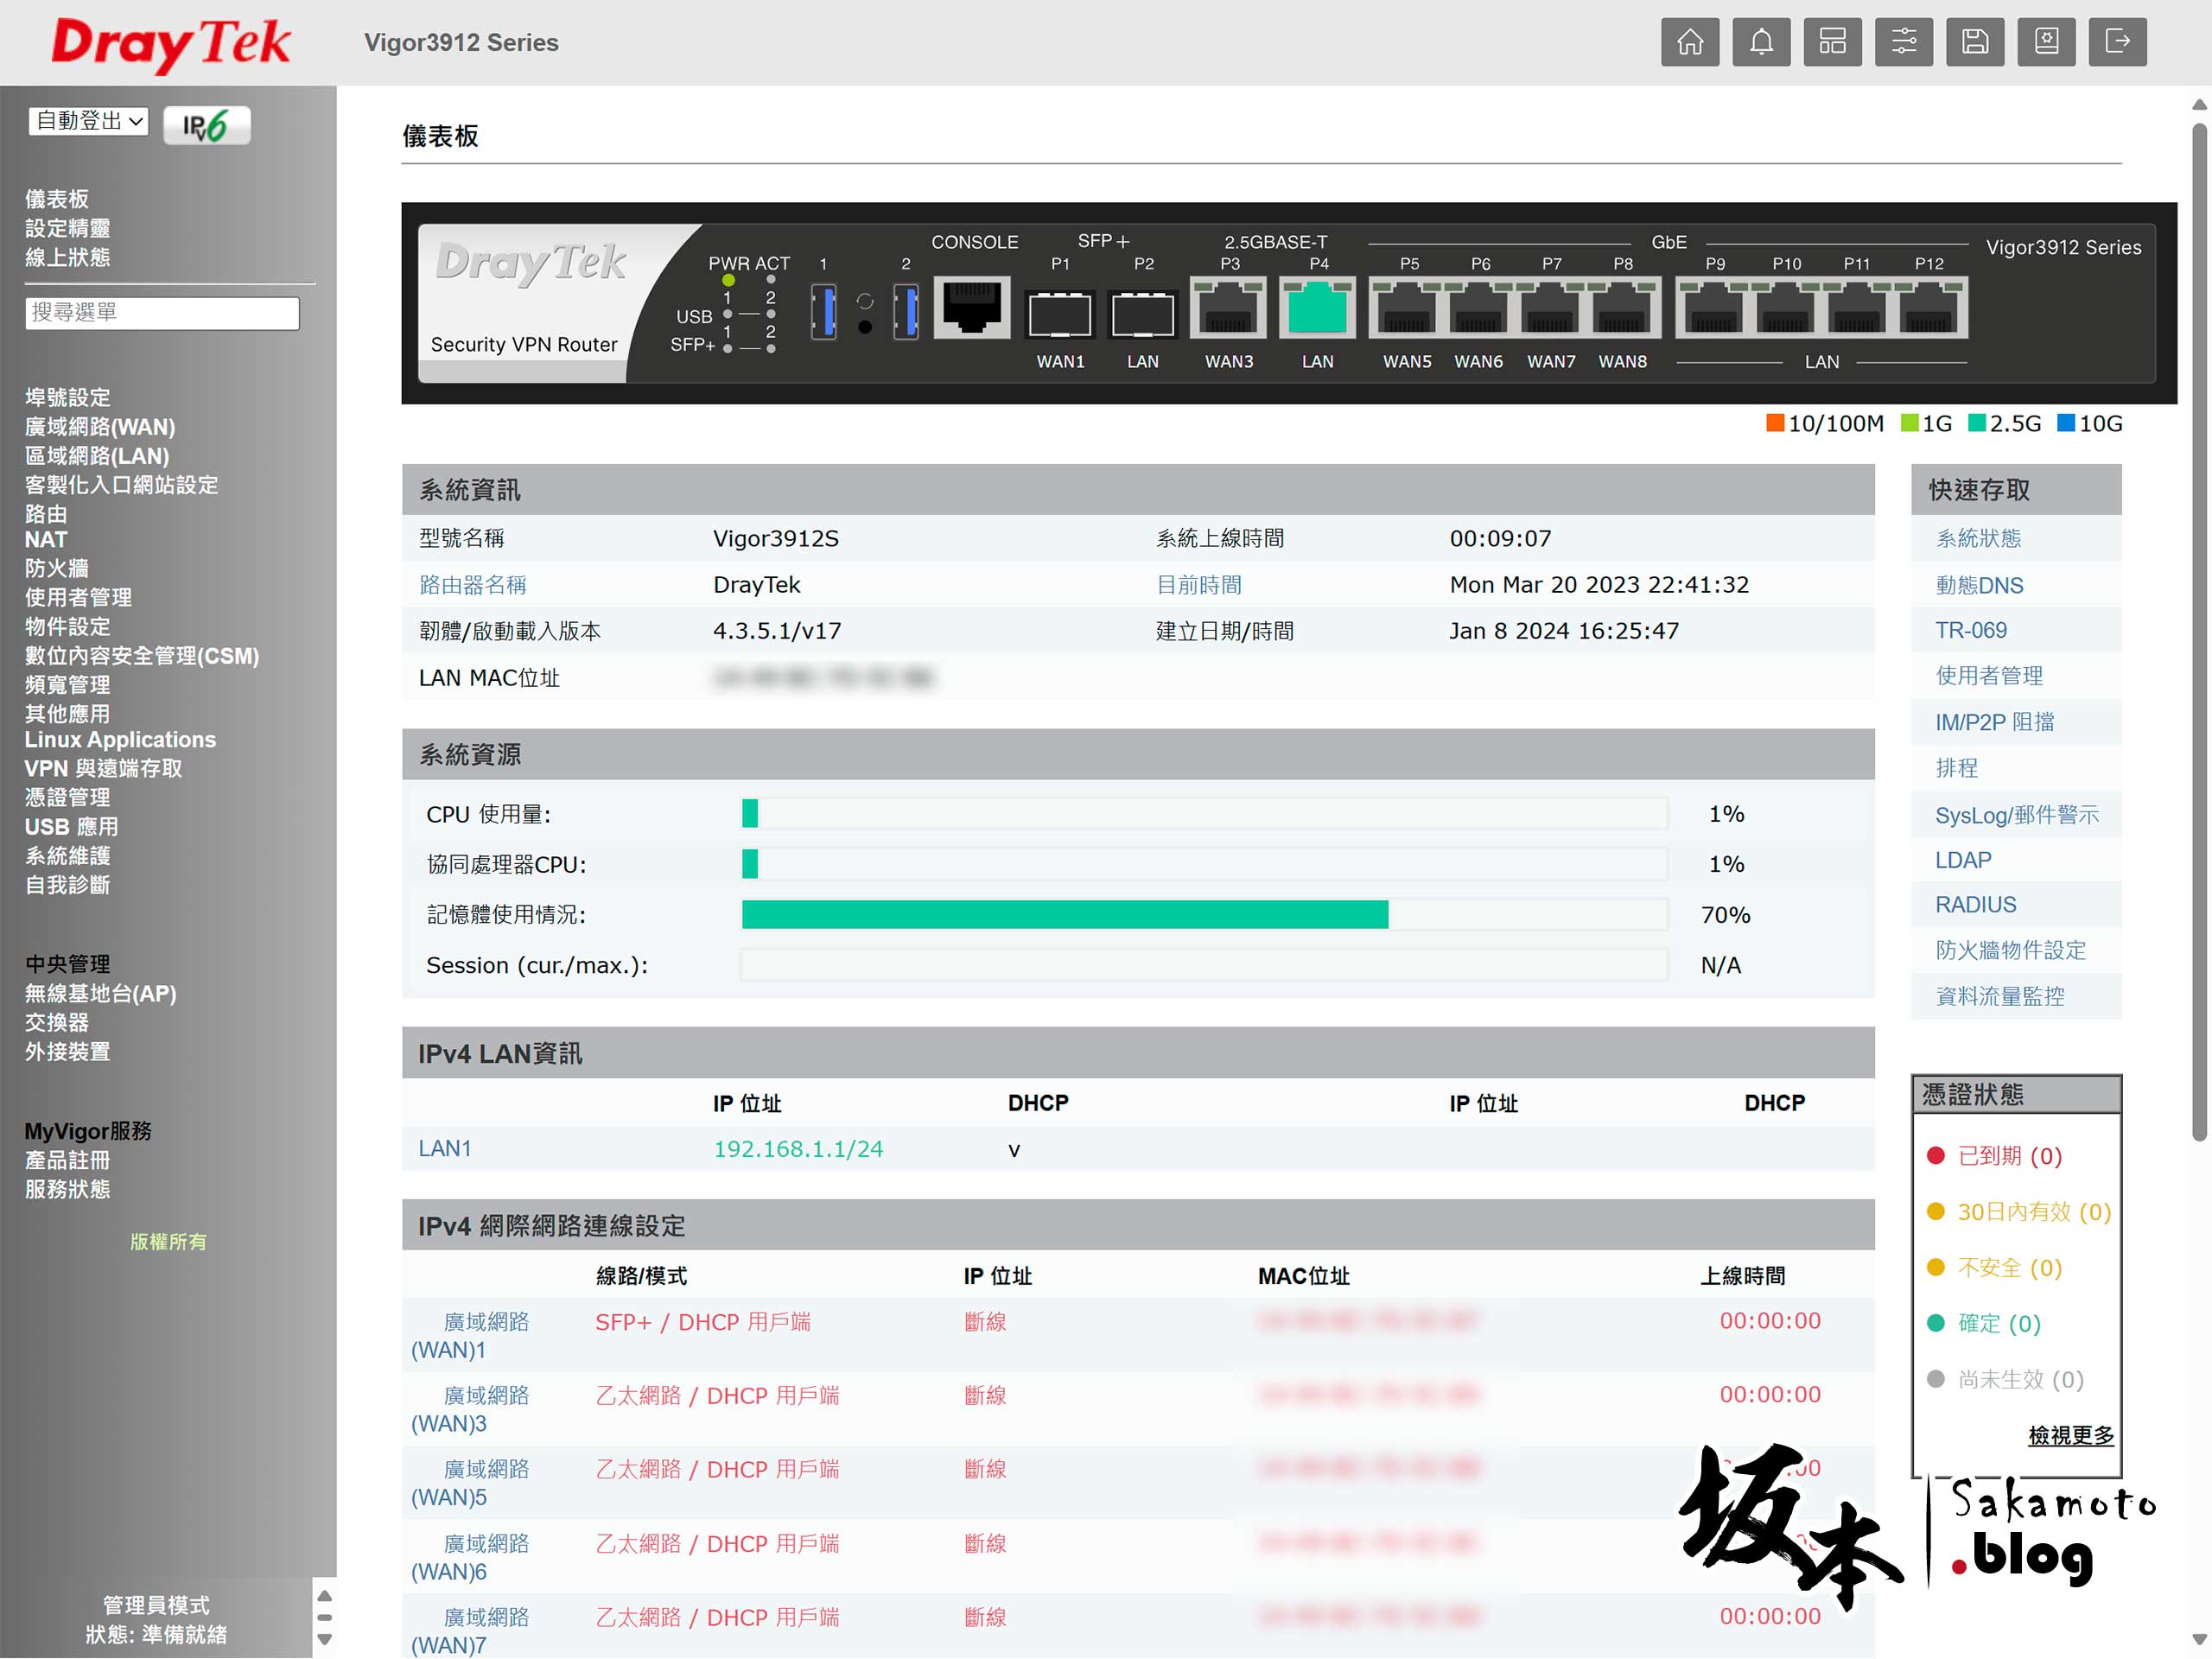Viewport: 2212px width, 1659px height.
Task: Open 產品註冊 in sidebar
Action: pyautogui.click(x=67, y=1160)
